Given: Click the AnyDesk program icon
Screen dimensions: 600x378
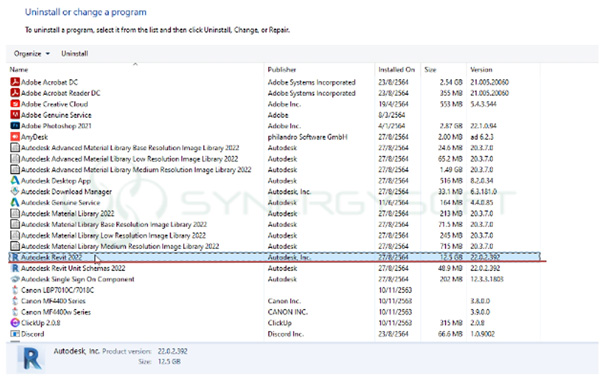Looking at the screenshot, I should [x=15, y=137].
